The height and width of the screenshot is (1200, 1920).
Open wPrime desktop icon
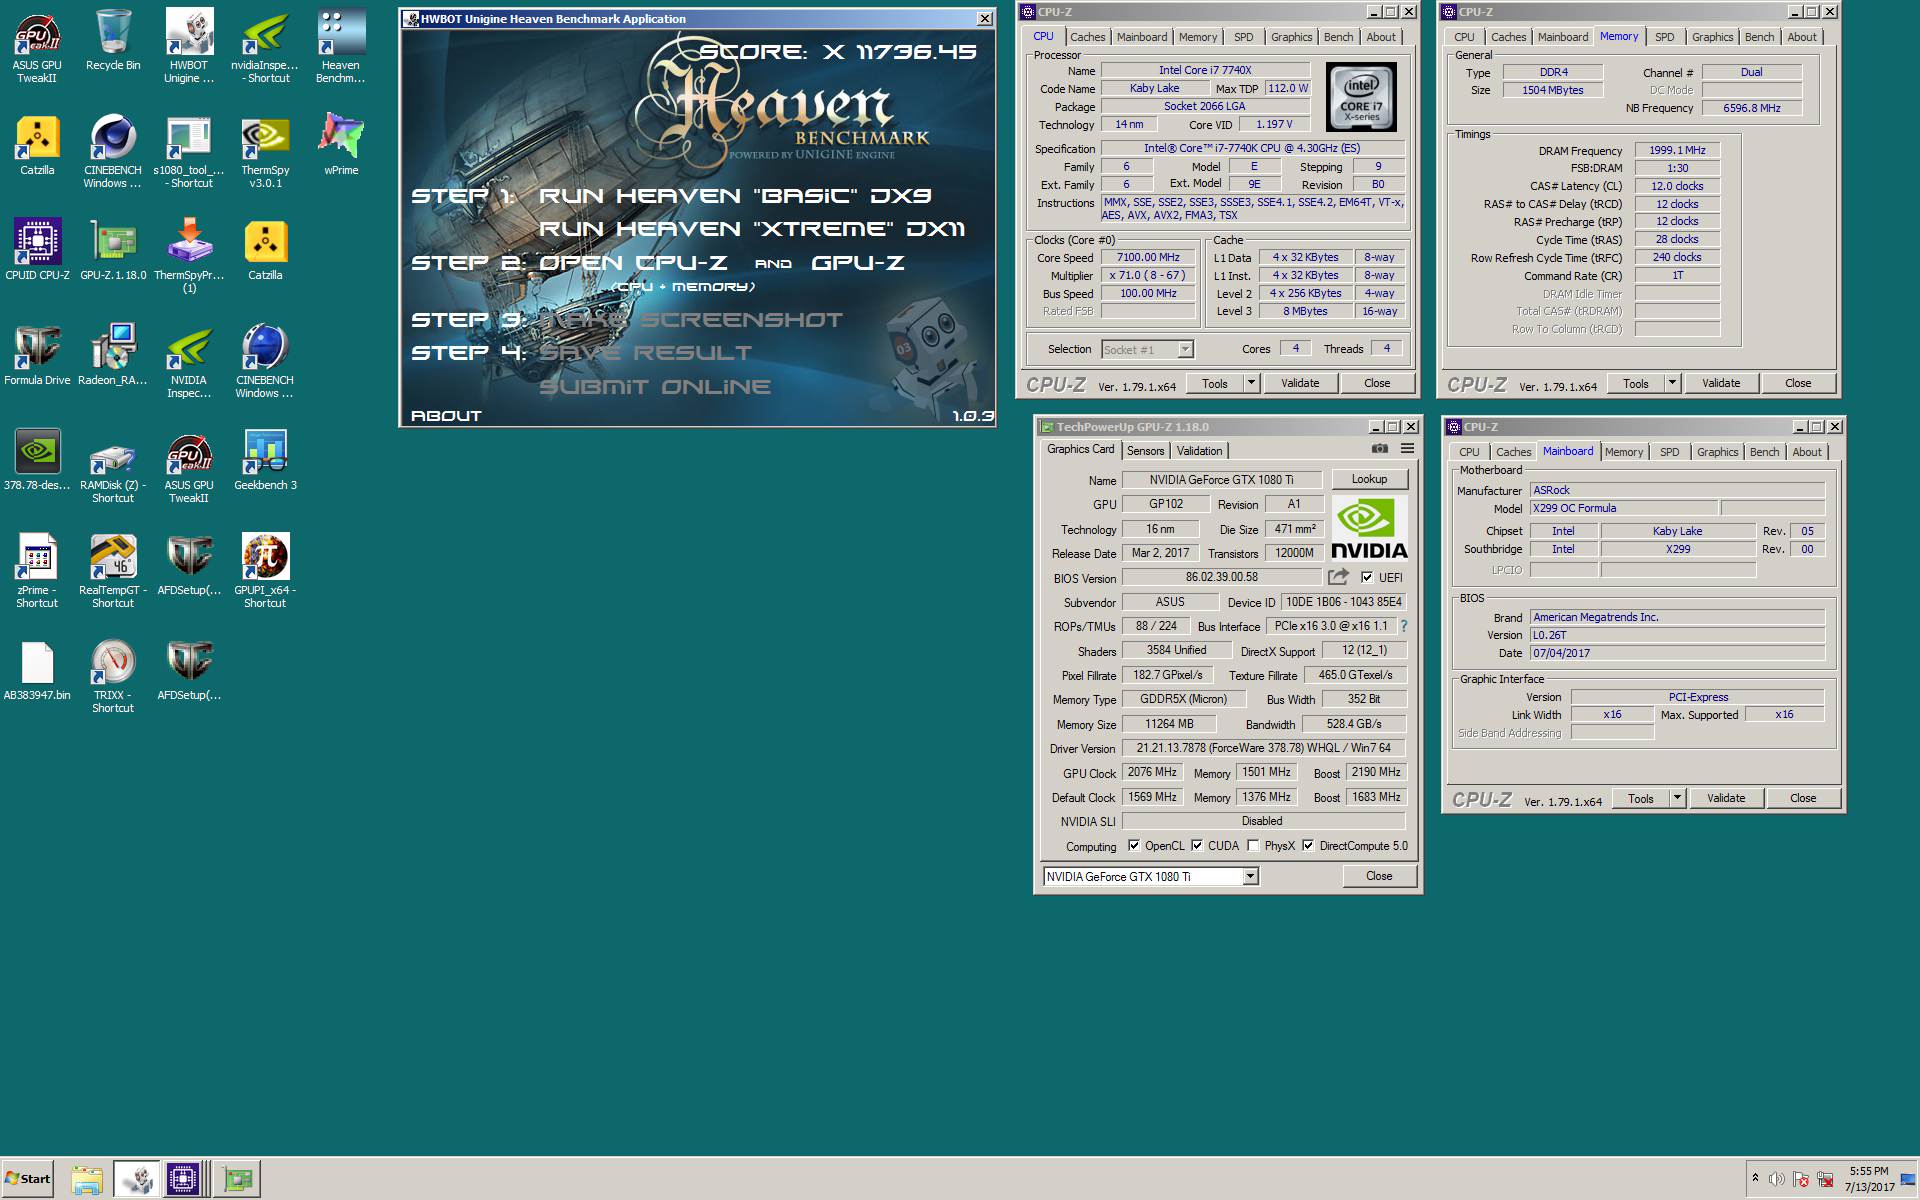(x=341, y=145)
